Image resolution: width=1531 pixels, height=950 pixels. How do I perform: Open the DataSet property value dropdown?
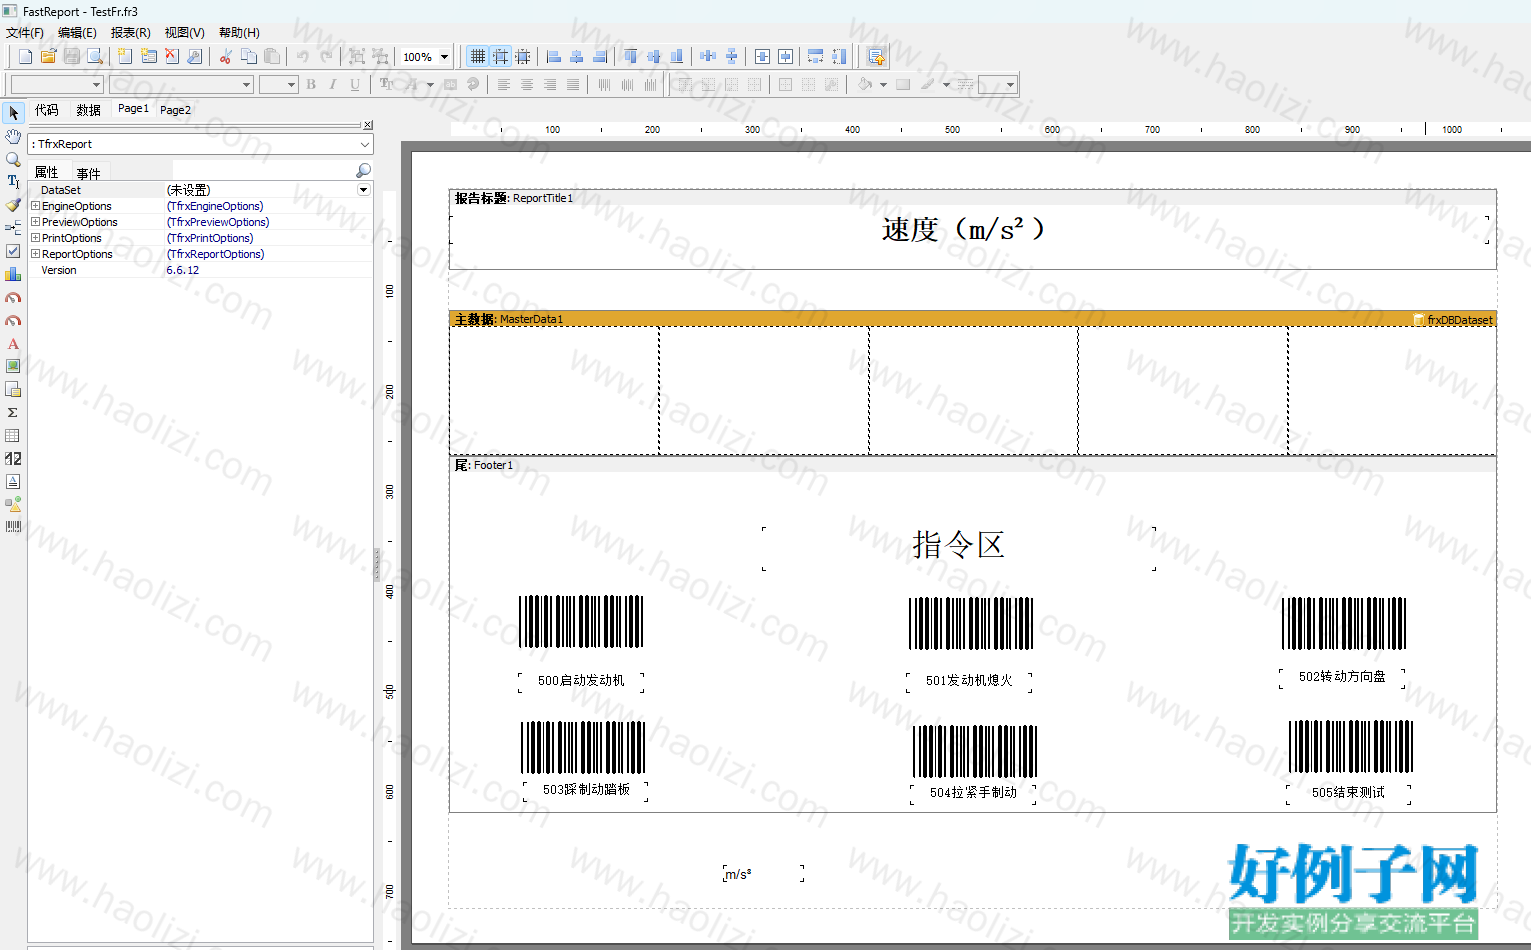tap(364, 190)
